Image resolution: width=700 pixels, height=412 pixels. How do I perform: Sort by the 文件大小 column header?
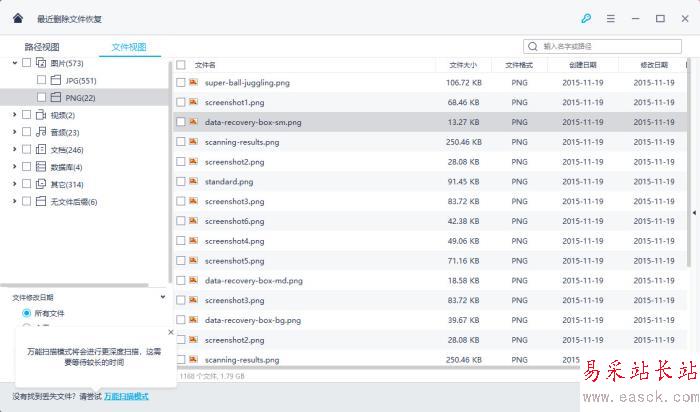click(x=463, y=65)
